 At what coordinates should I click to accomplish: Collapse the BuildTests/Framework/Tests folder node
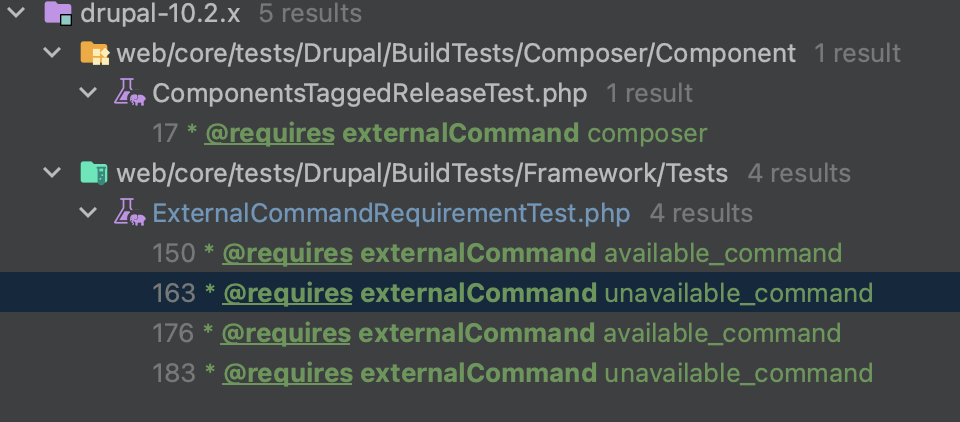(53, 173)
